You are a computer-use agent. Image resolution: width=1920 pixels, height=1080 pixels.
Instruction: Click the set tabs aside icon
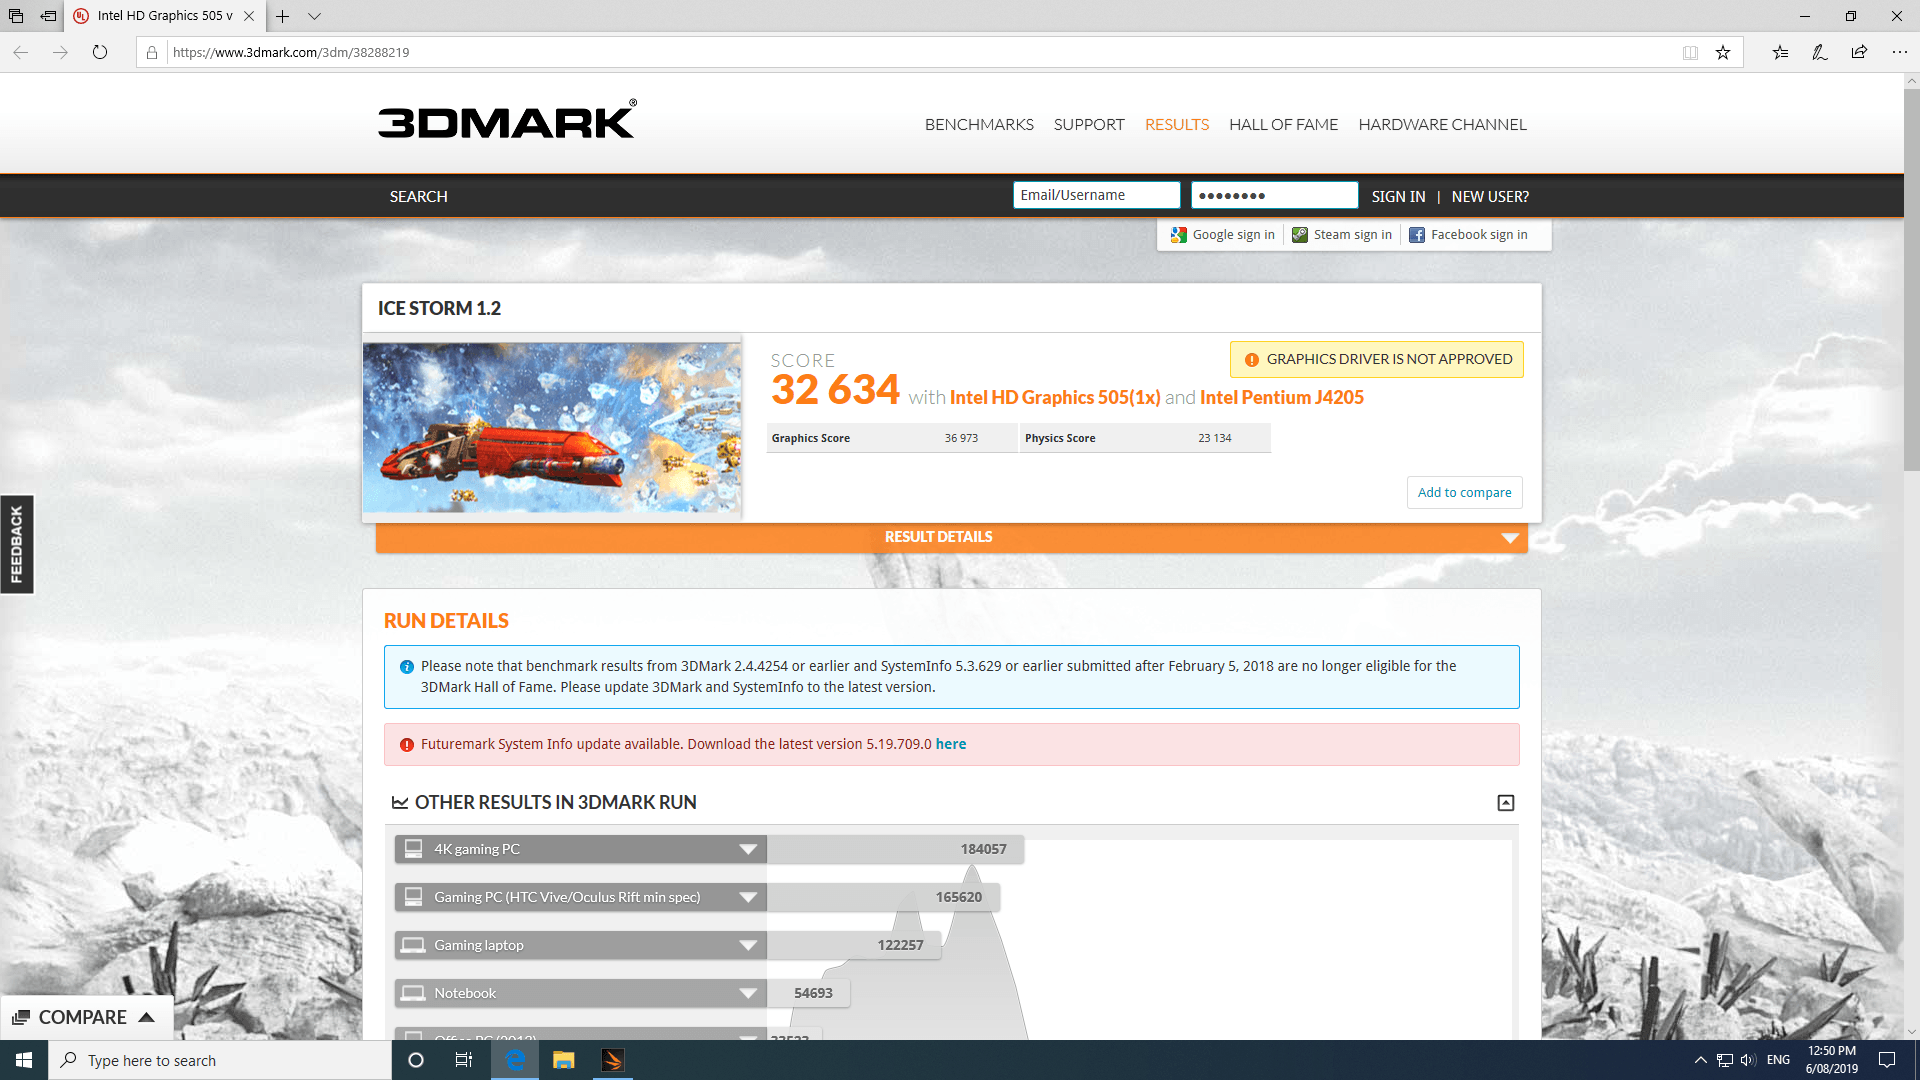pos(48,16)
